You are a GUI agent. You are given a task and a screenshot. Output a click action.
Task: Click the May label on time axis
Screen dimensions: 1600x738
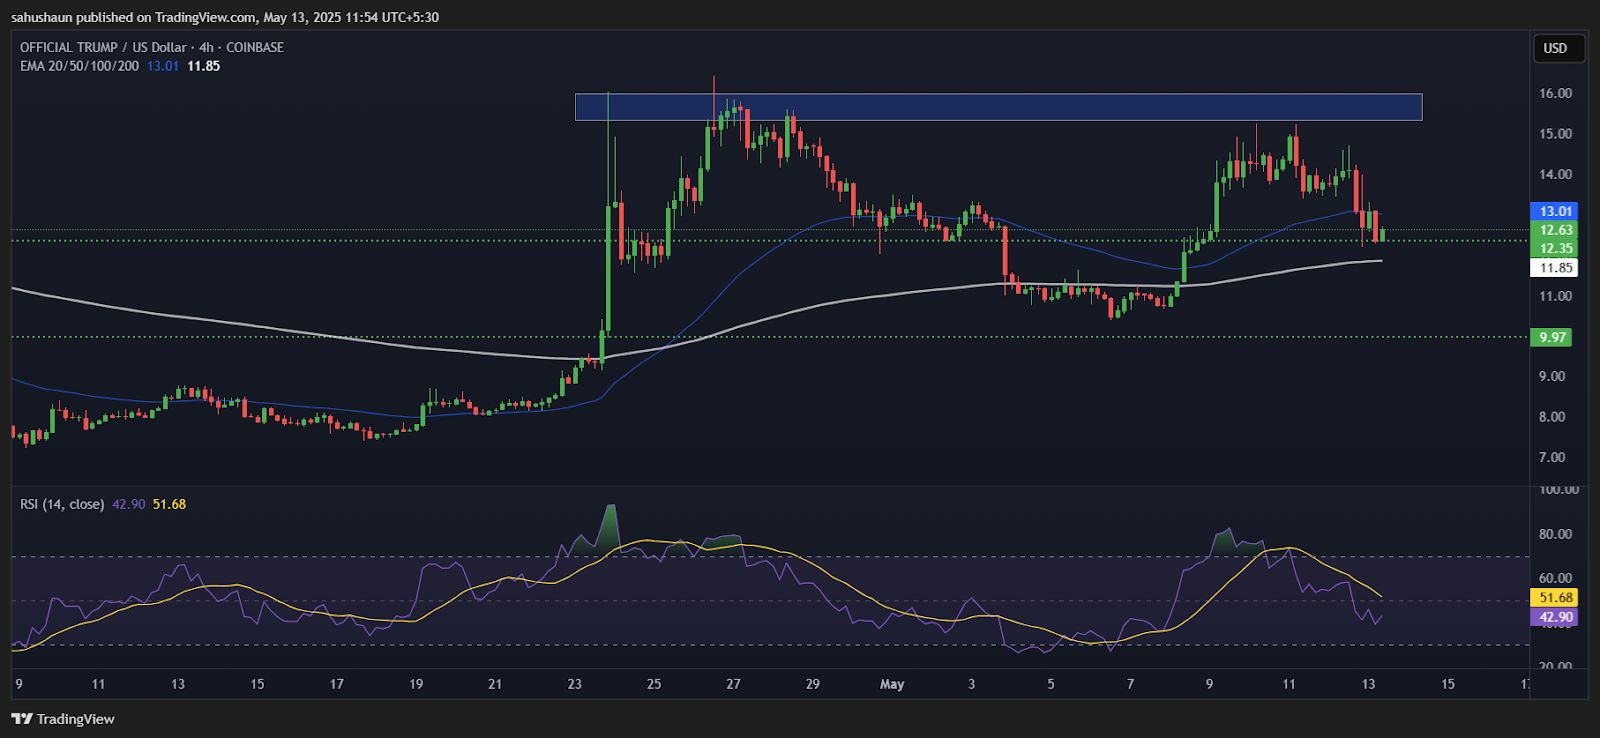pos(891,684)
